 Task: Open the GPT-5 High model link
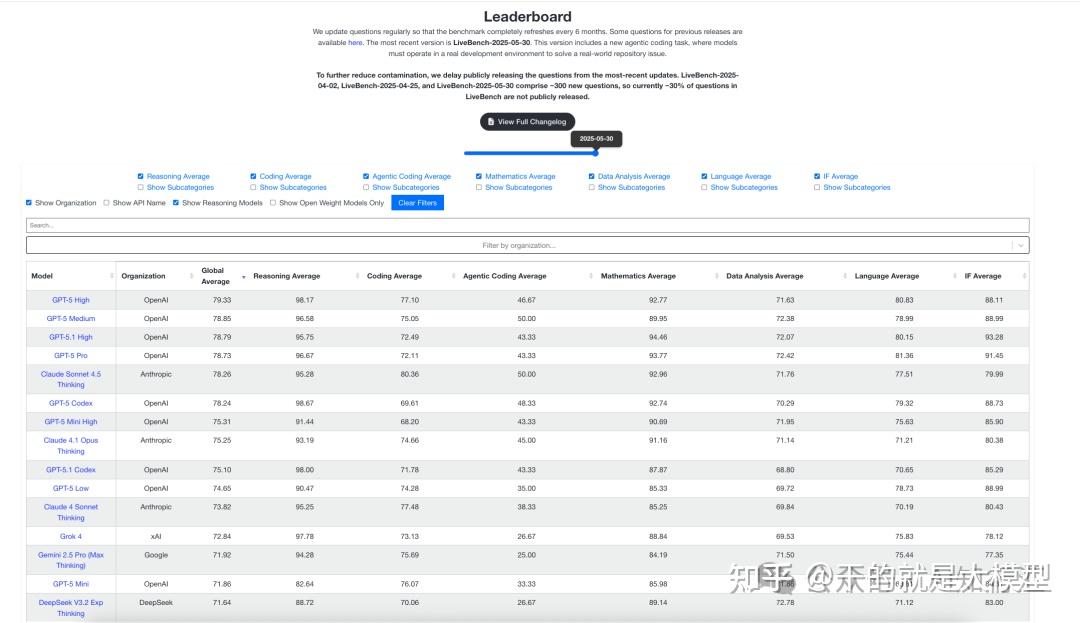pyautogui.click(x=69, y=299)
